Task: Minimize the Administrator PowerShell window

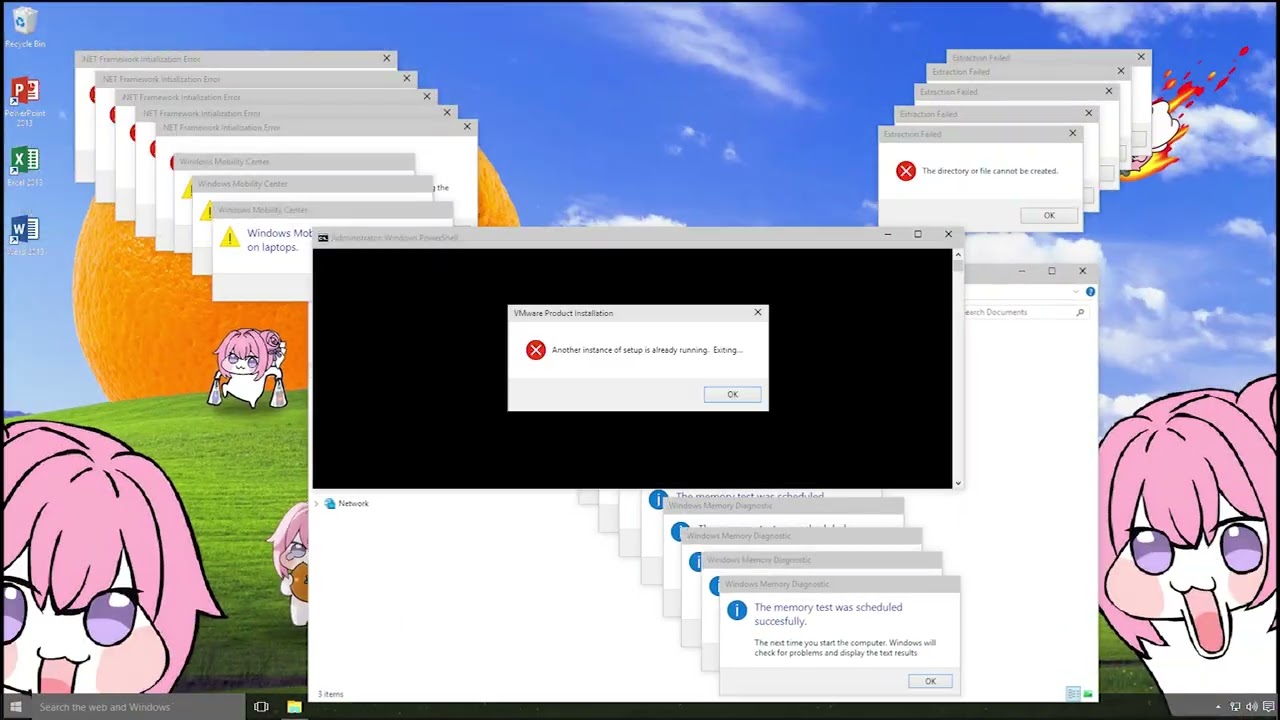Action: coord(888,234)
